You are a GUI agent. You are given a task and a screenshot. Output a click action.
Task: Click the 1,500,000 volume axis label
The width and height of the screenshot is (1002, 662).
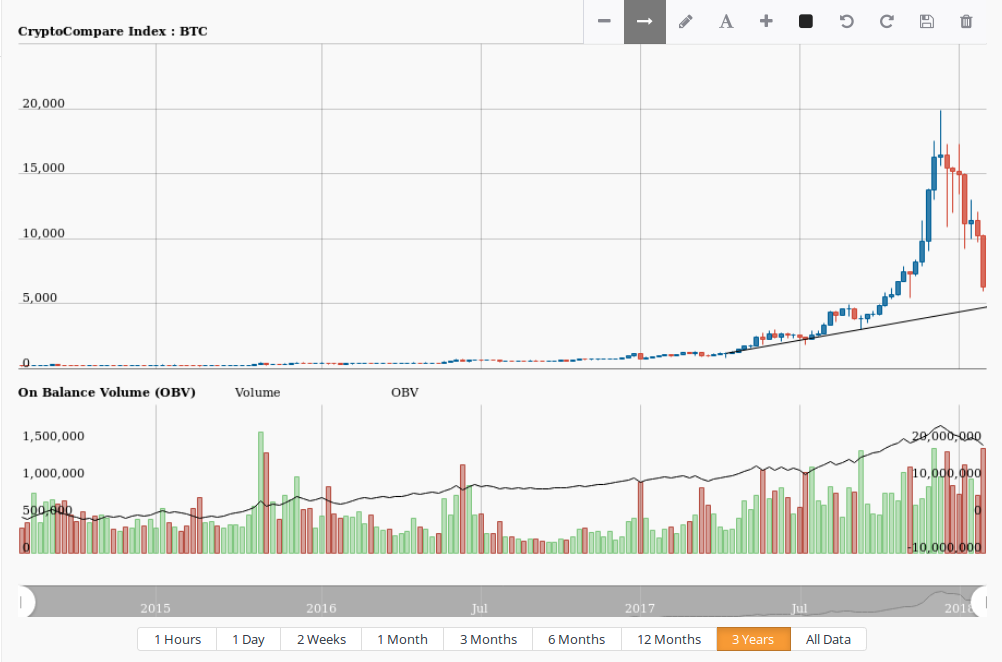[54, 436]
